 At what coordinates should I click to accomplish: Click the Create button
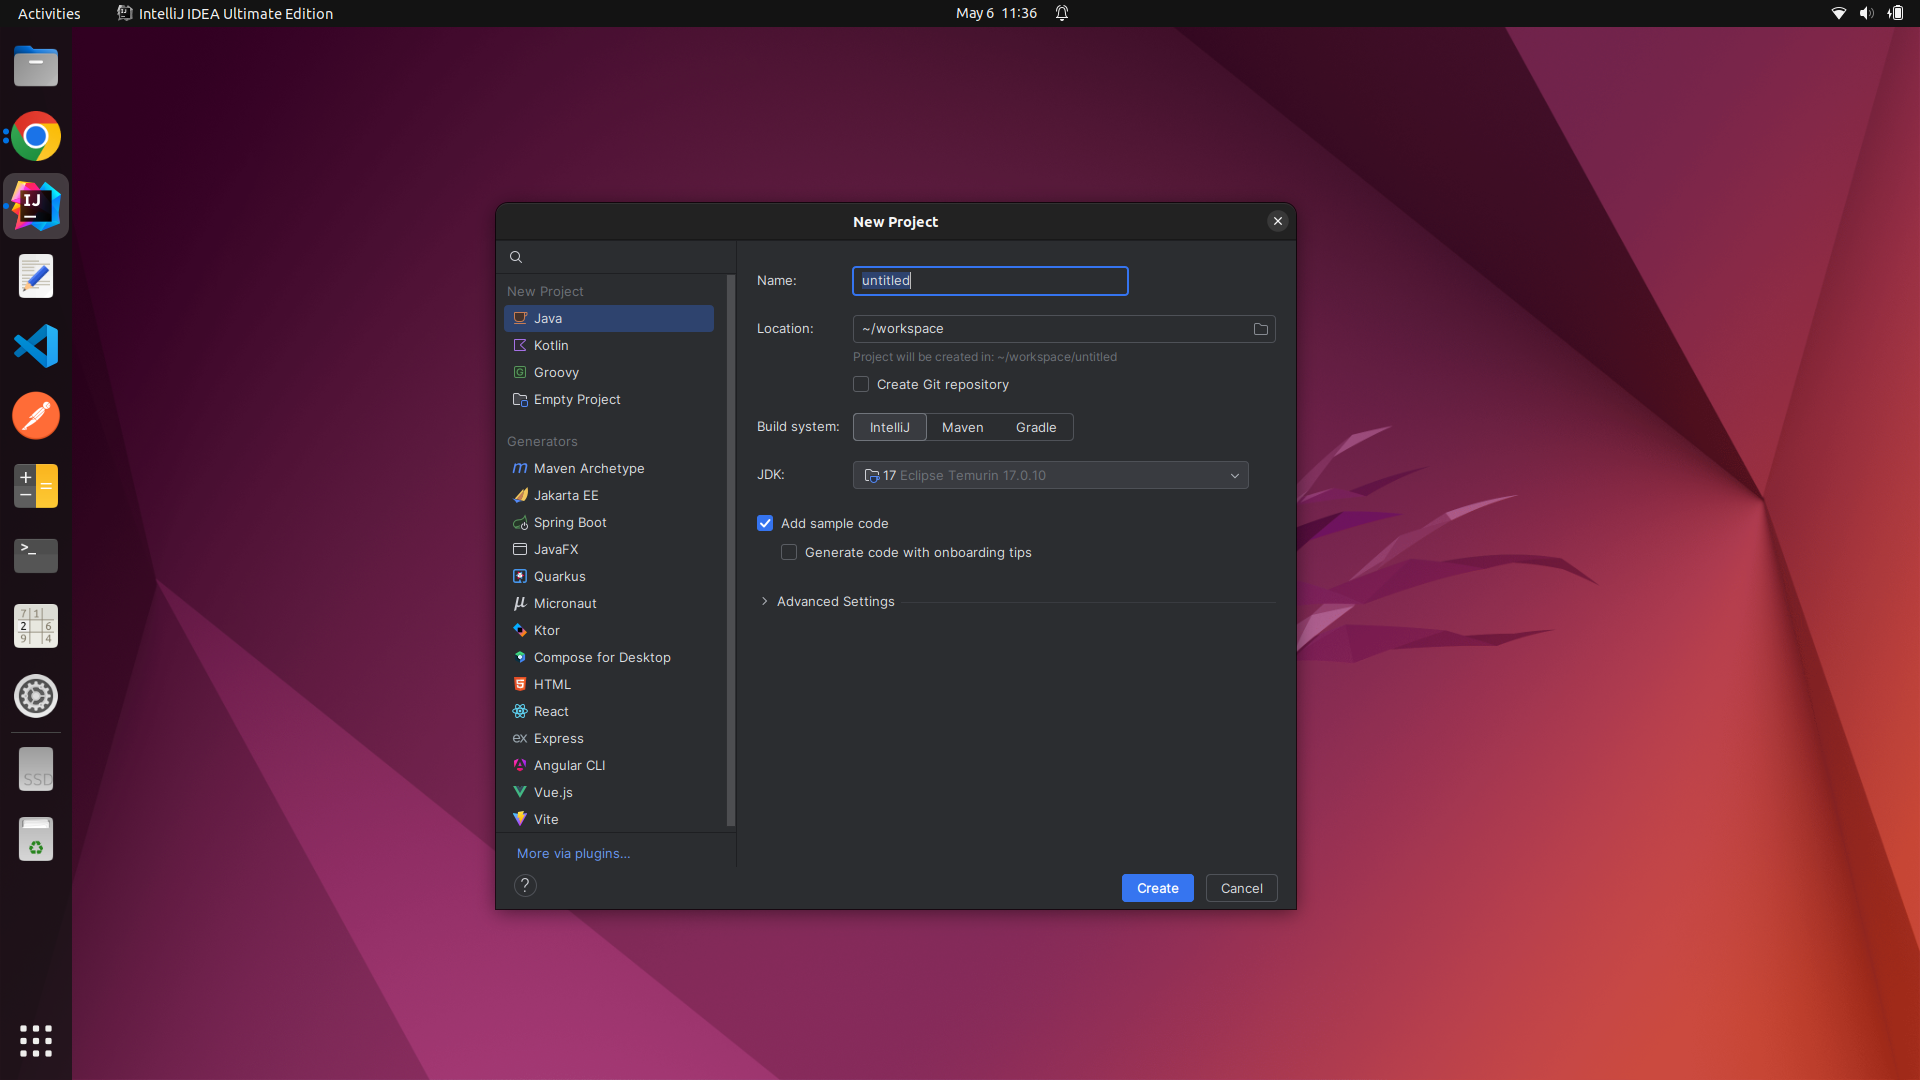click(x=1157, y=889)
